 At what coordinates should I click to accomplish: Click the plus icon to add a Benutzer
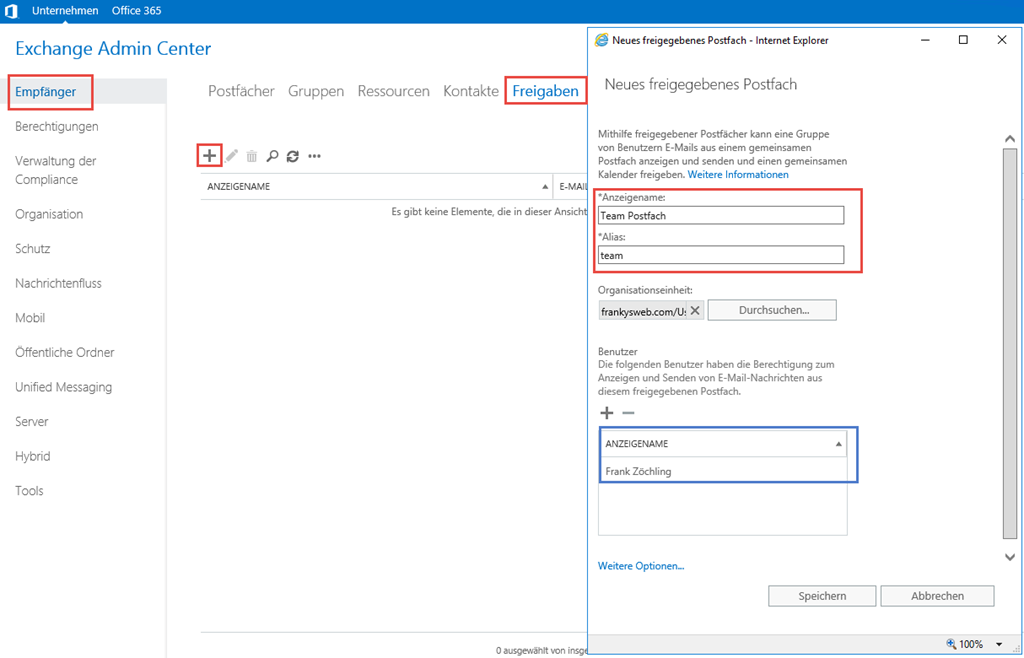(x=606, y=413)
